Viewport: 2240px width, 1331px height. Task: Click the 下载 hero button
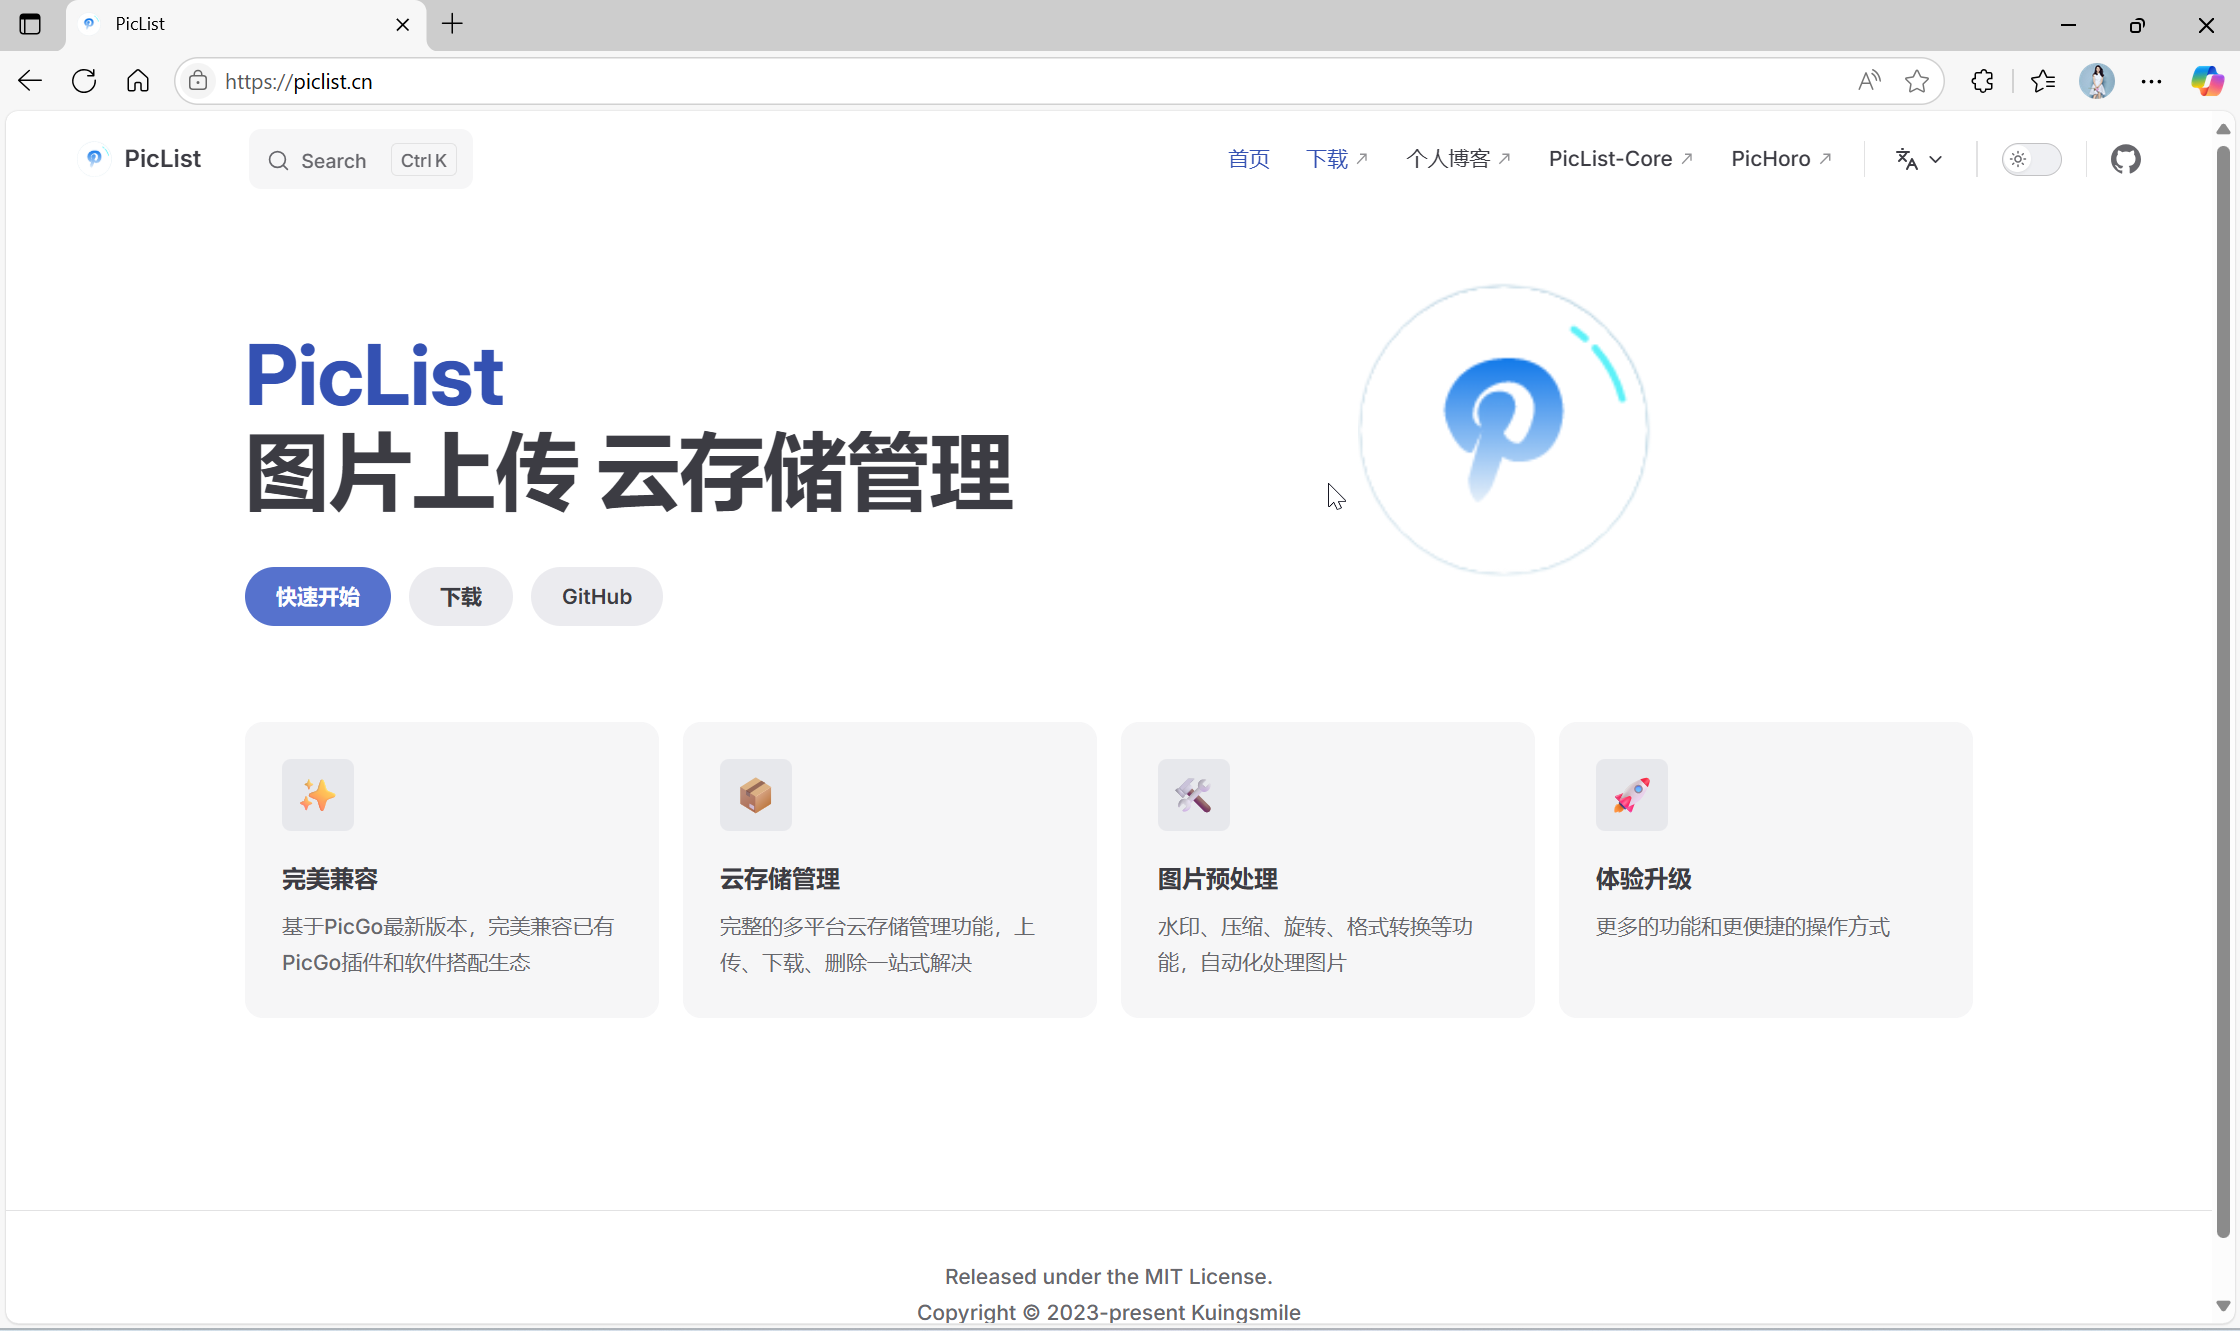click(461, 597)
